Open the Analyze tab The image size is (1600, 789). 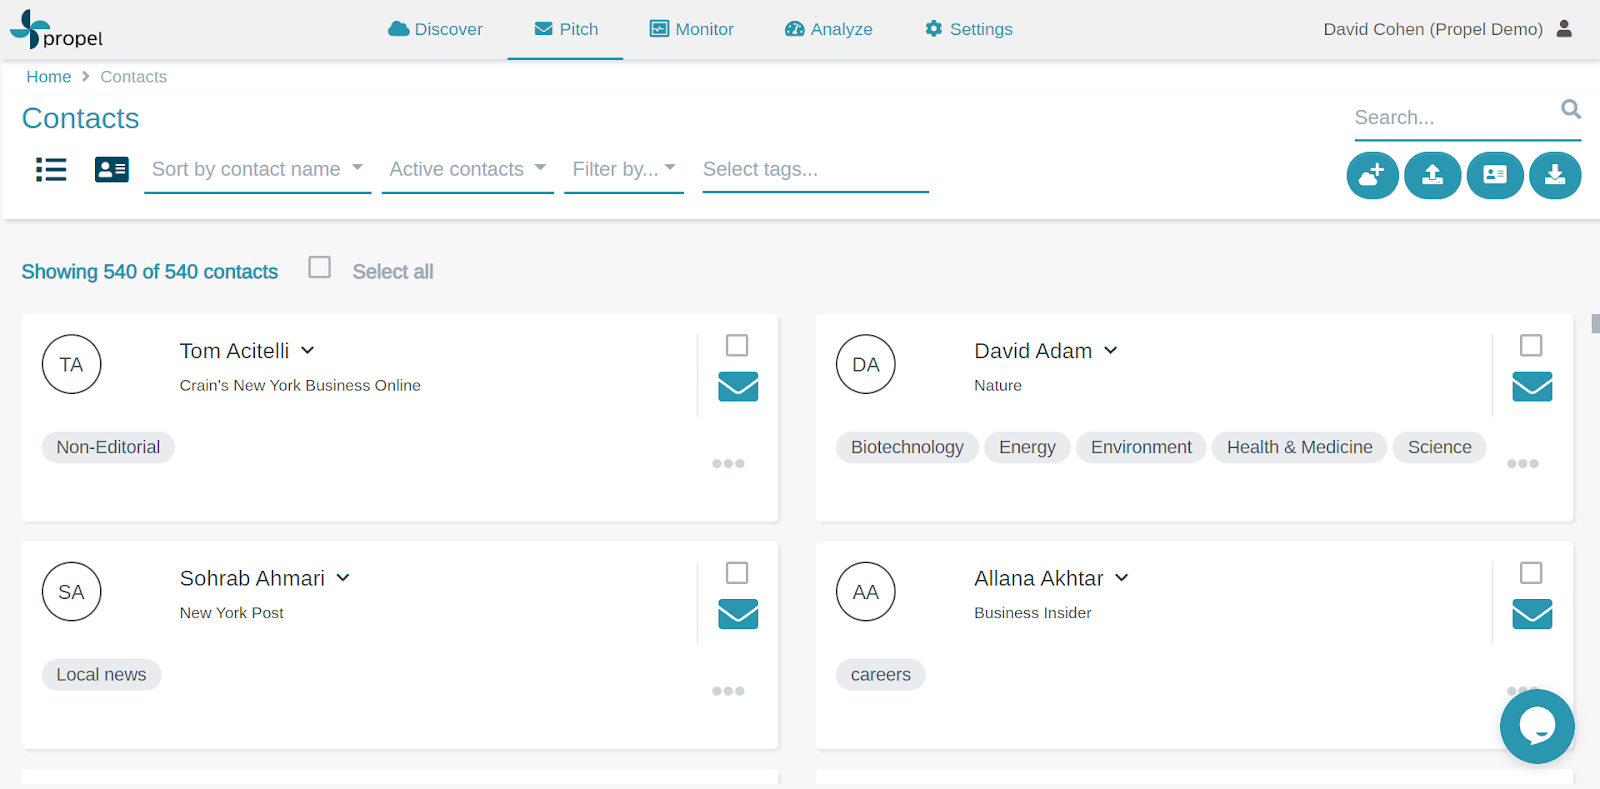[829, 30]
